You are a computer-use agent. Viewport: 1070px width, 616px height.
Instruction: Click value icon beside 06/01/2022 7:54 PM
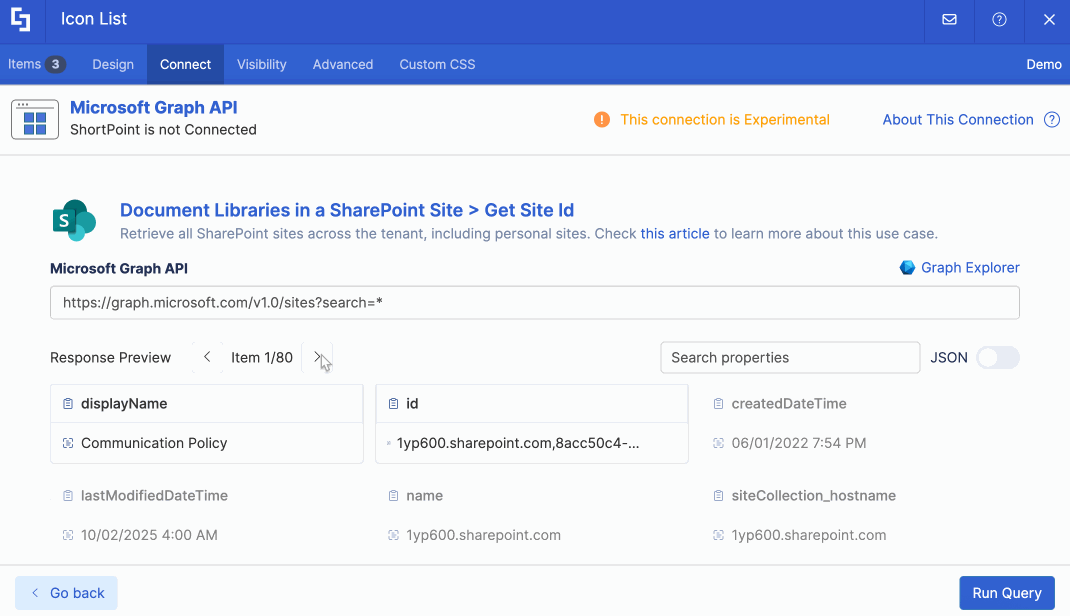718,443
